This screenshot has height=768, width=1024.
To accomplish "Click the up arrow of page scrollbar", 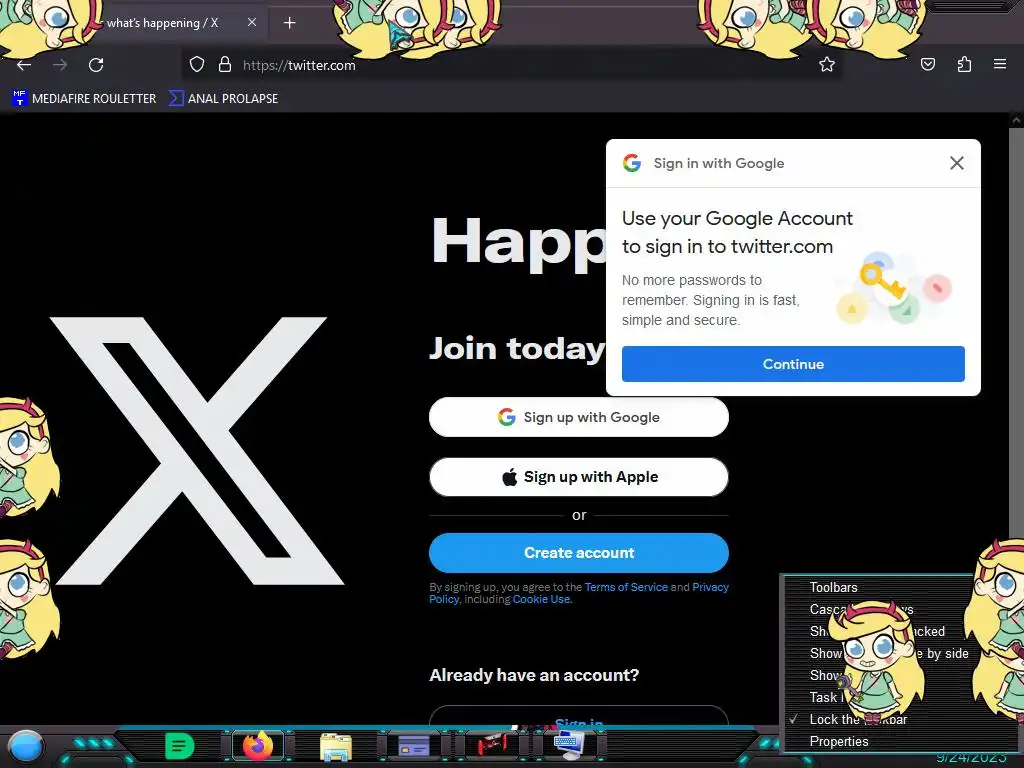I will (1016, 121).
